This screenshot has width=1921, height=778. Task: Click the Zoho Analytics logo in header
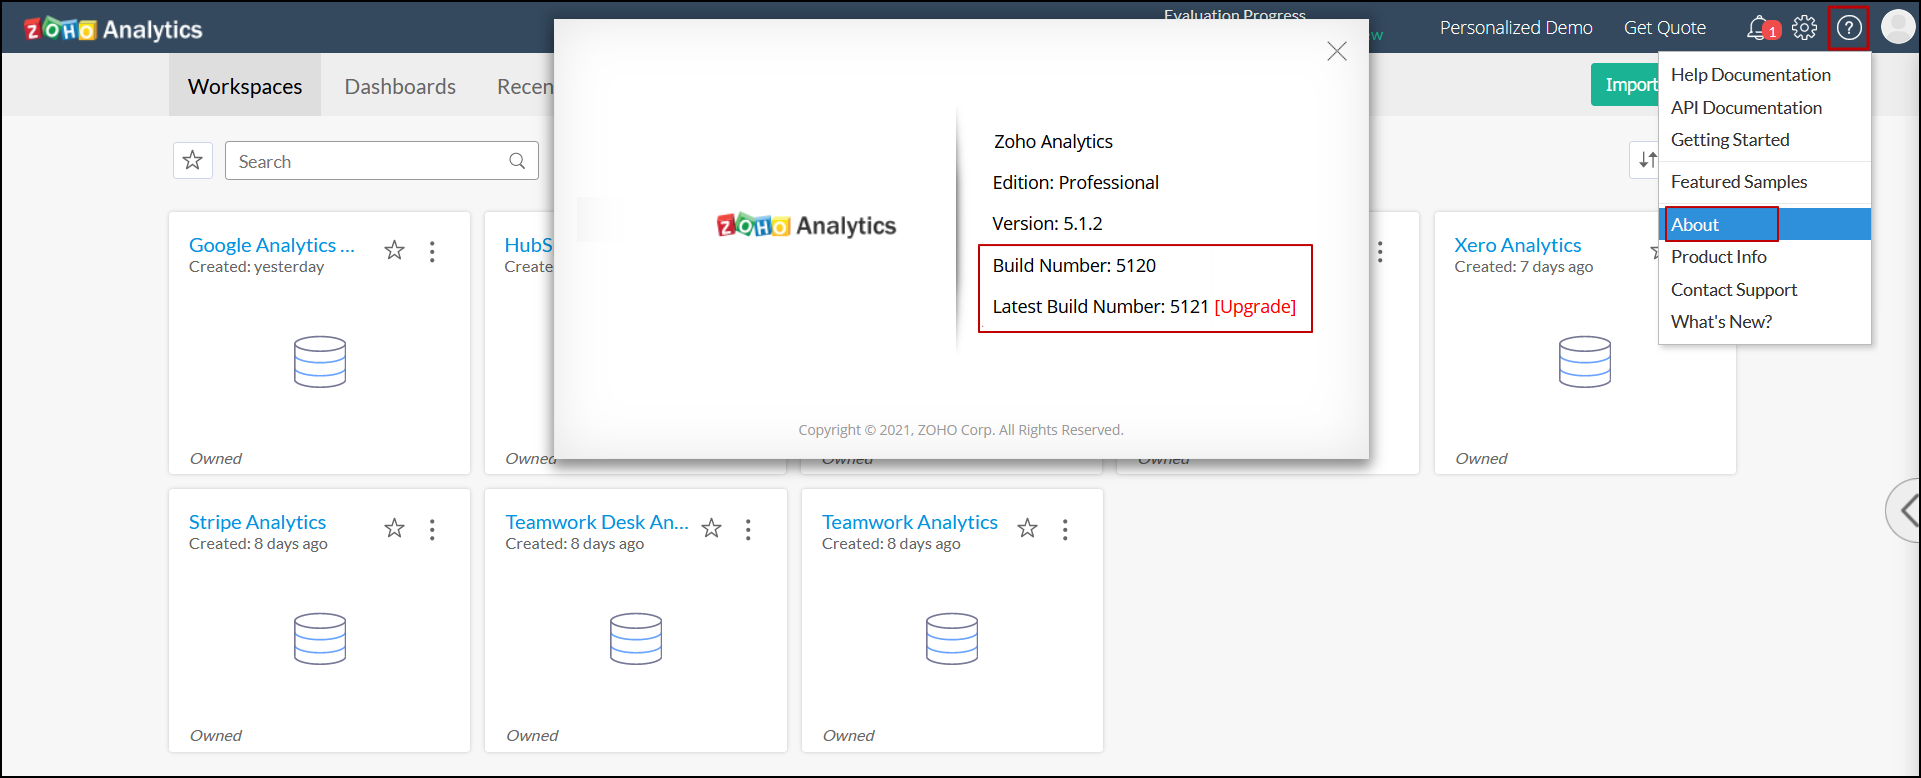point(113,29)
